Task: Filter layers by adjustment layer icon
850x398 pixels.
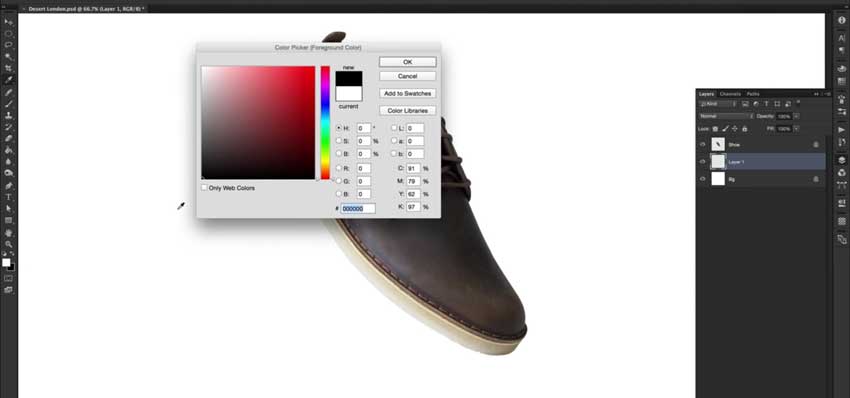Action: click(x=756, y=104)
